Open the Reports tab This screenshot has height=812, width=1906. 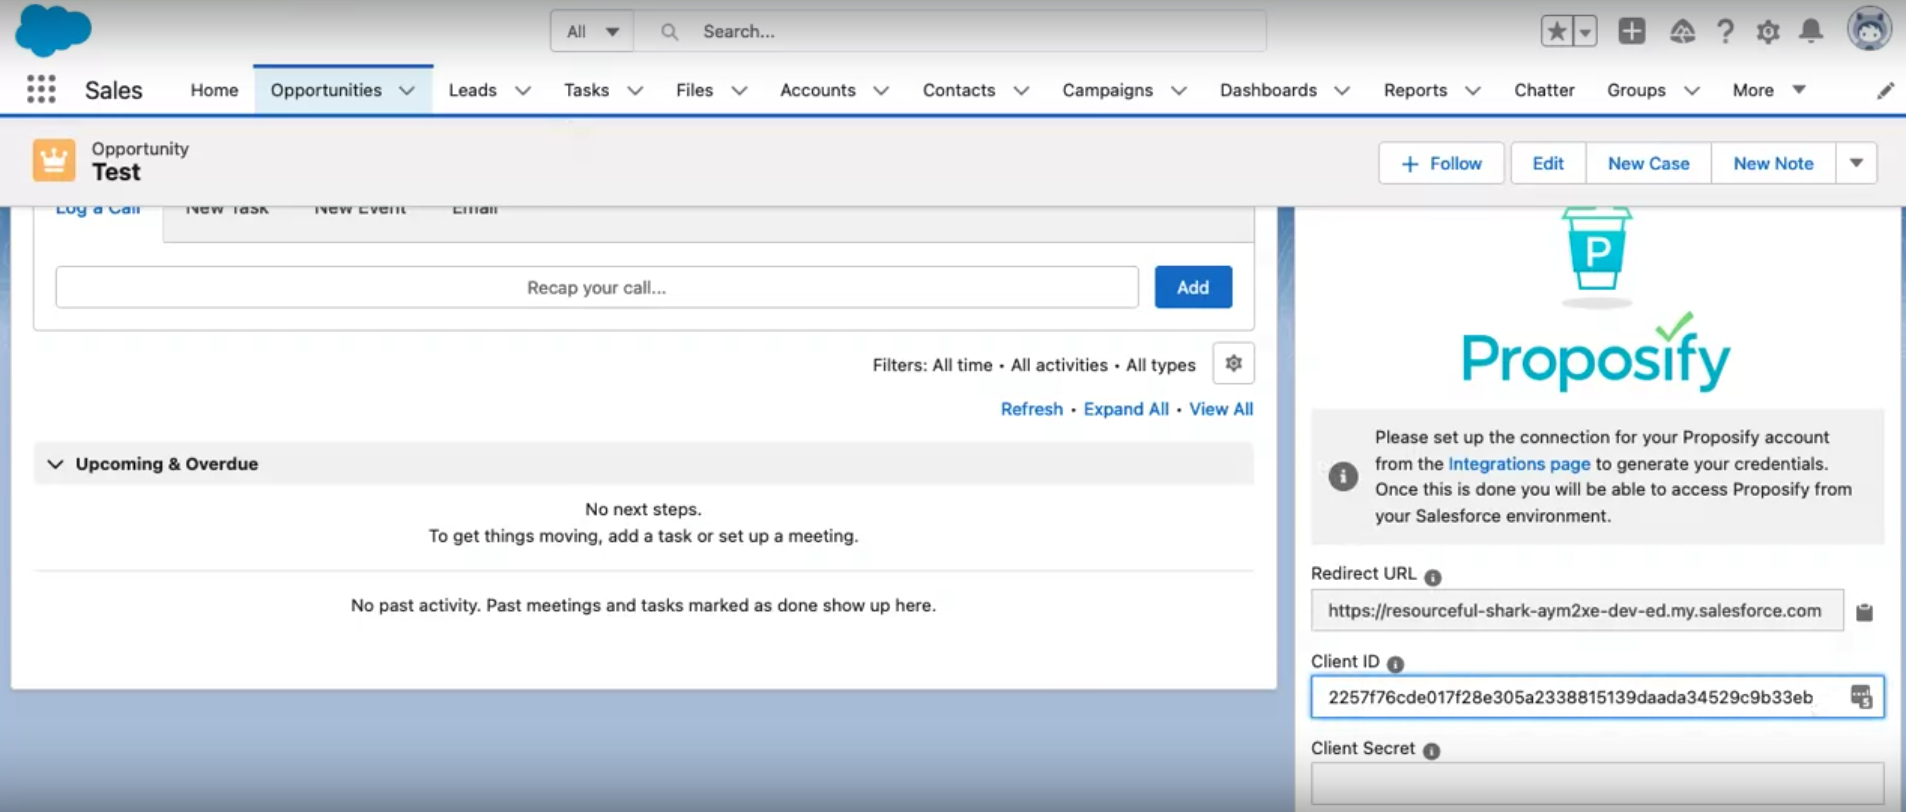(1415, 90)
